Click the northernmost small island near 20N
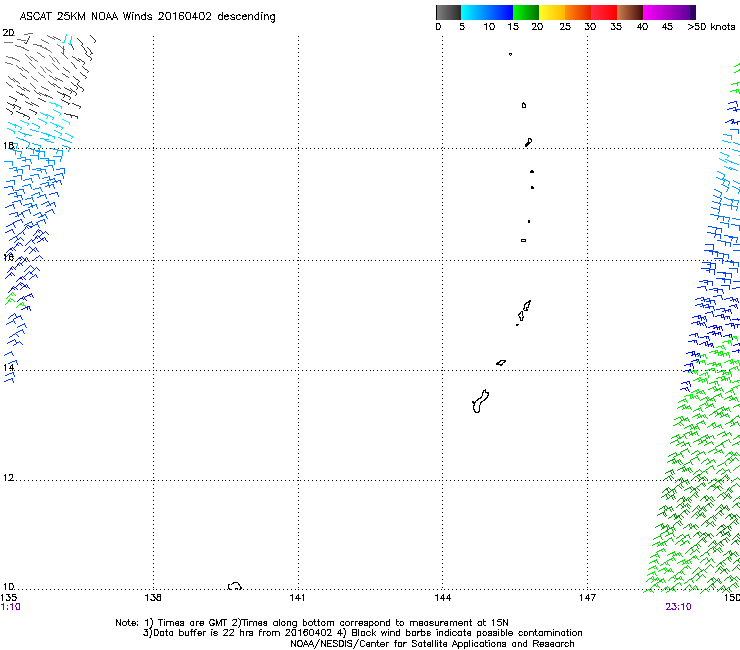Image resolution: width=740 pixels, height=650 pixels. [510, 54]
